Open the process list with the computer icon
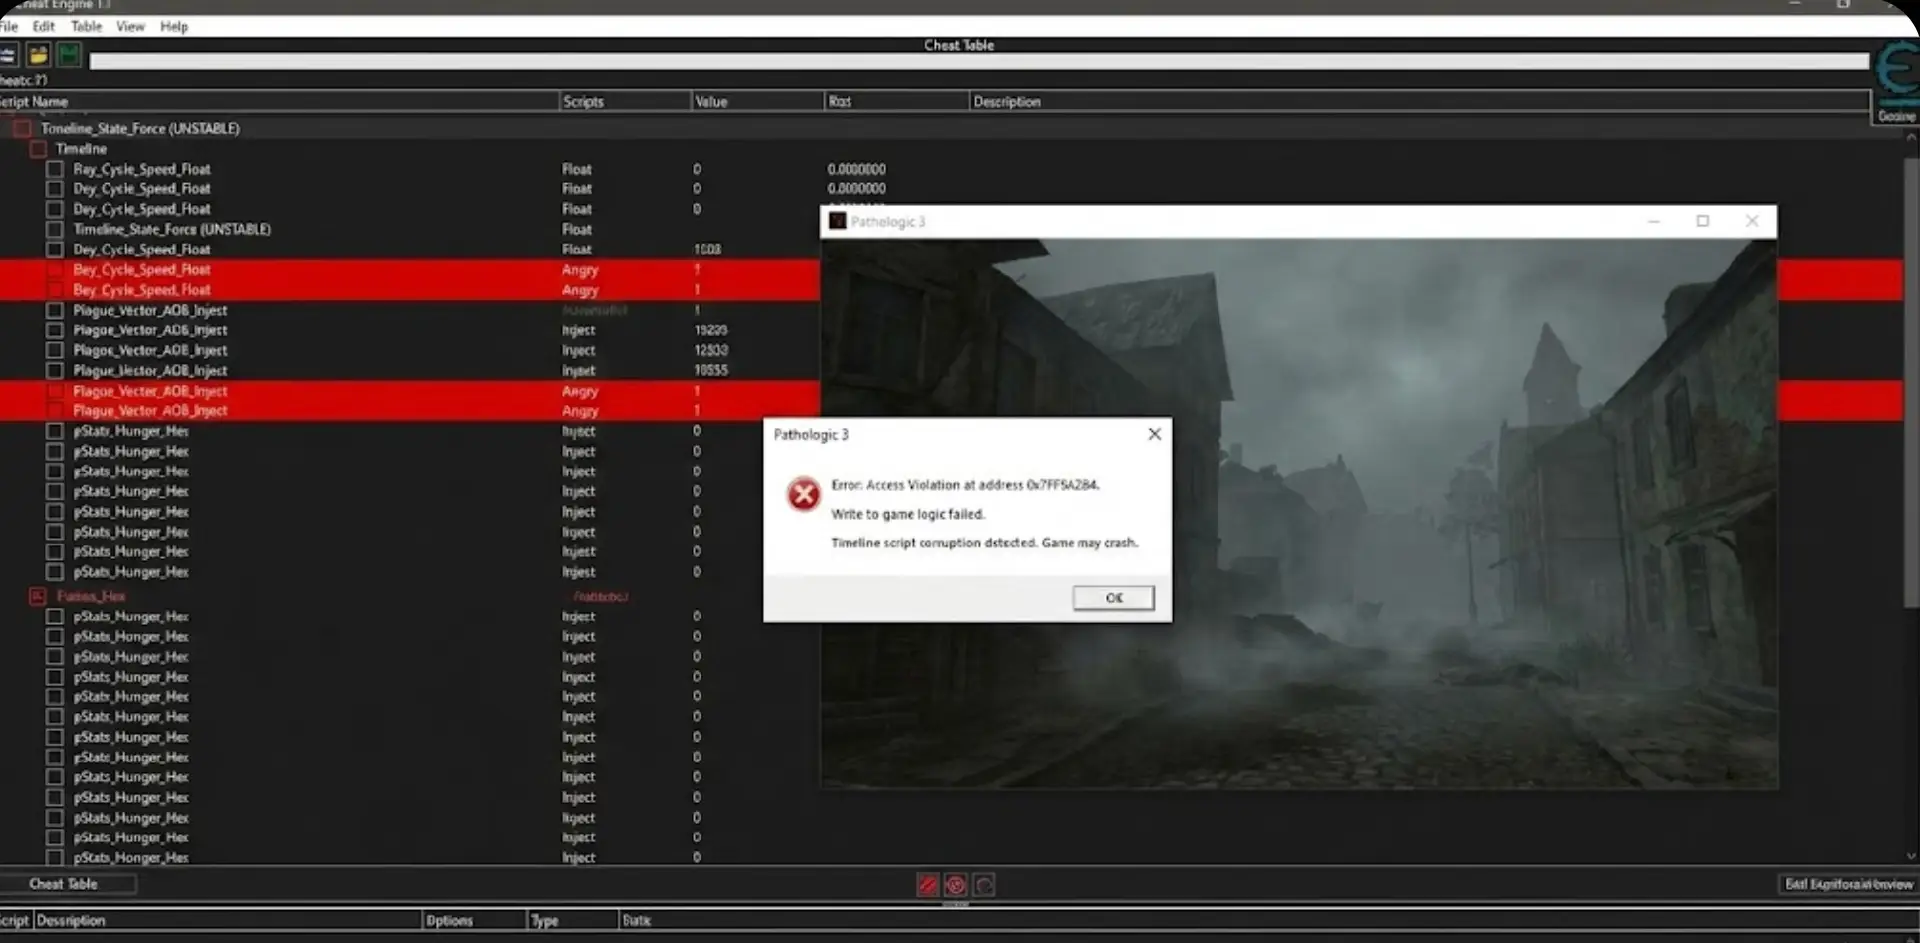 9,55
